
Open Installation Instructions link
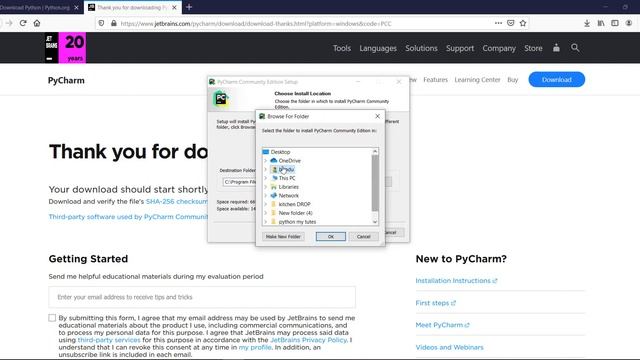tap(456, 280)
